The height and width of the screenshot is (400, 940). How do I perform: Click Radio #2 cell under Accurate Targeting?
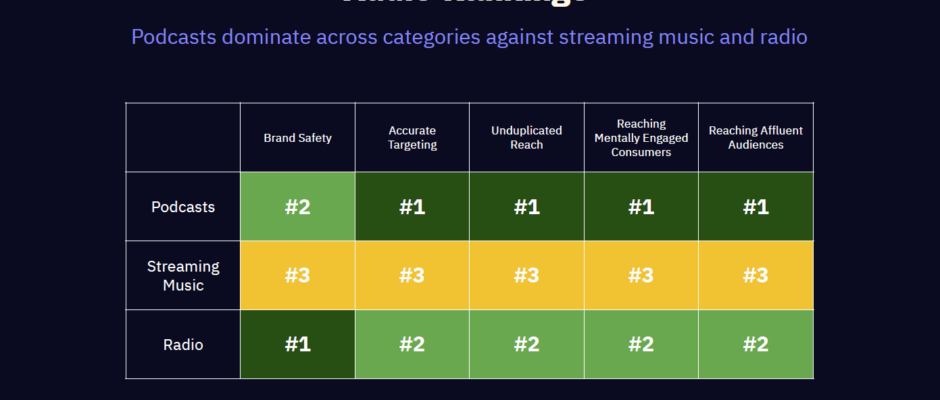pyautogui.click(x=412, y=345)
